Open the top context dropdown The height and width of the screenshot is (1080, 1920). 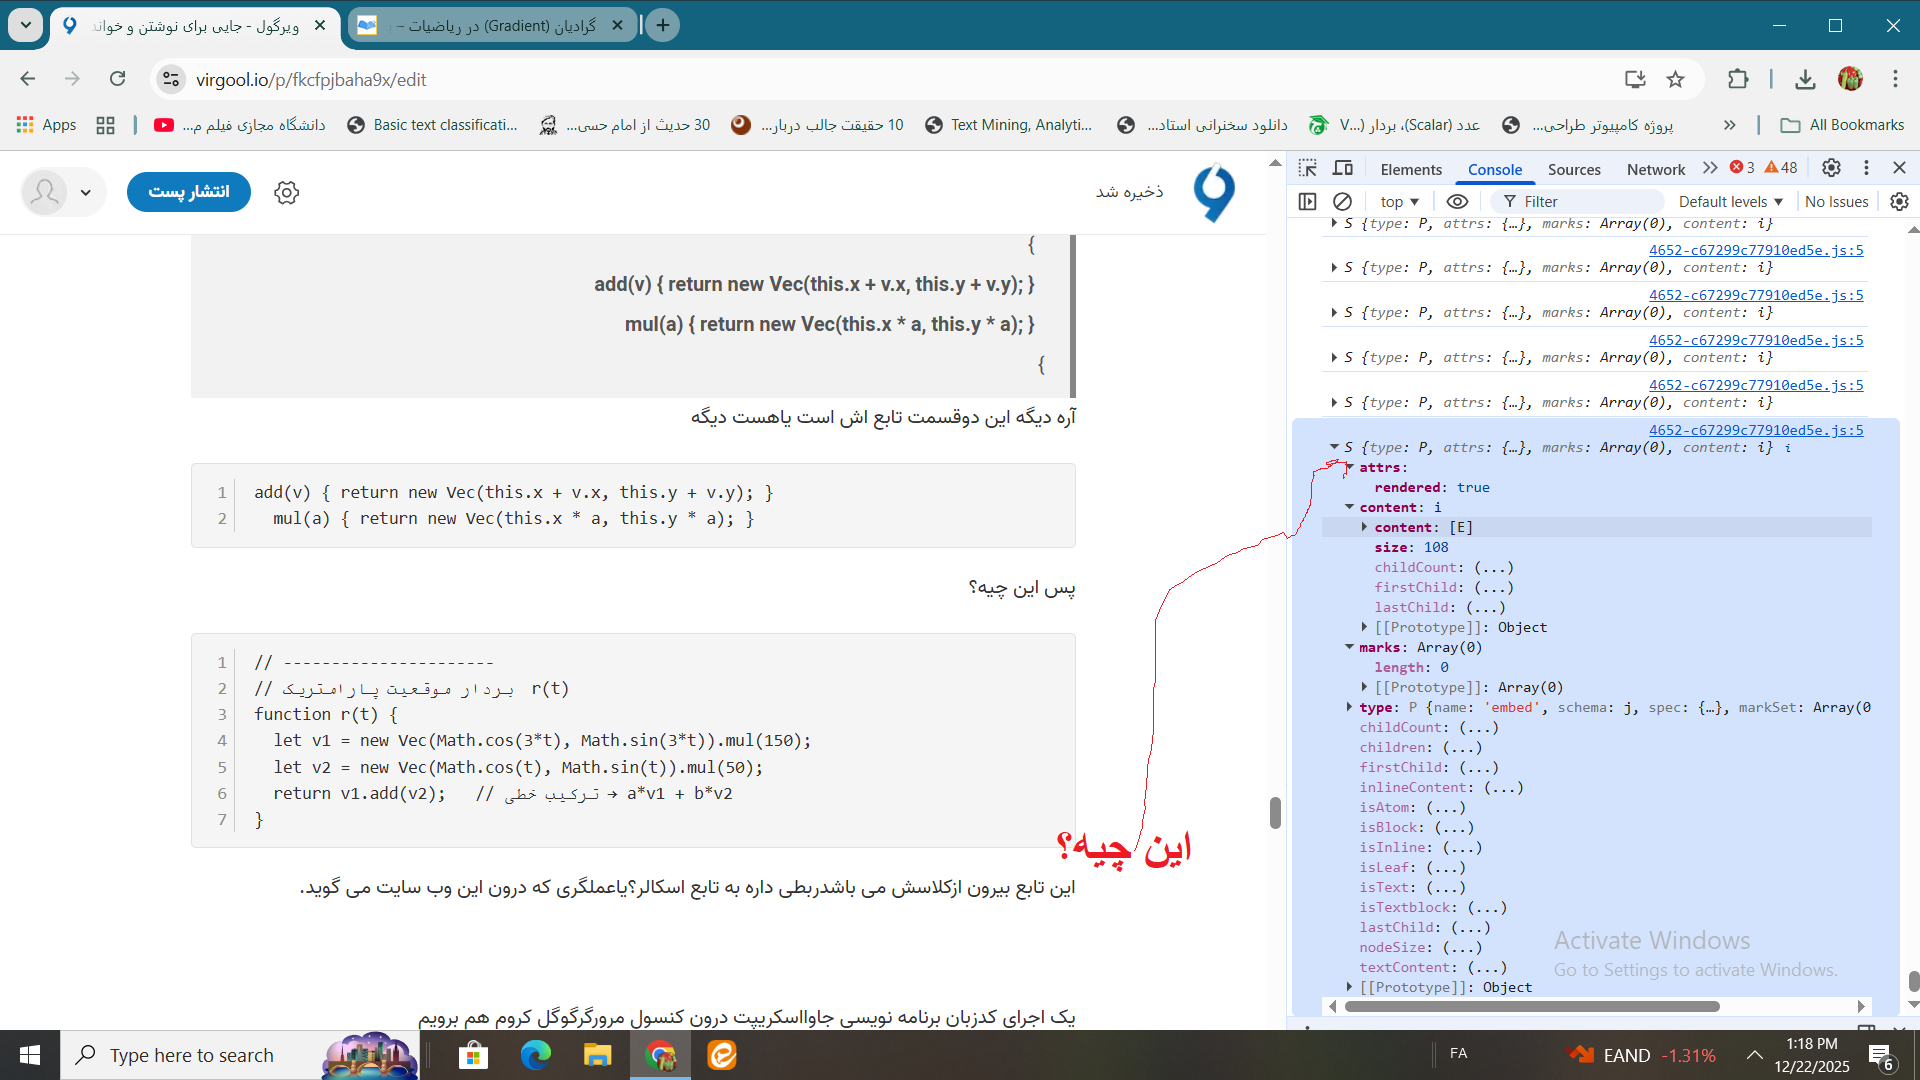1399,201
